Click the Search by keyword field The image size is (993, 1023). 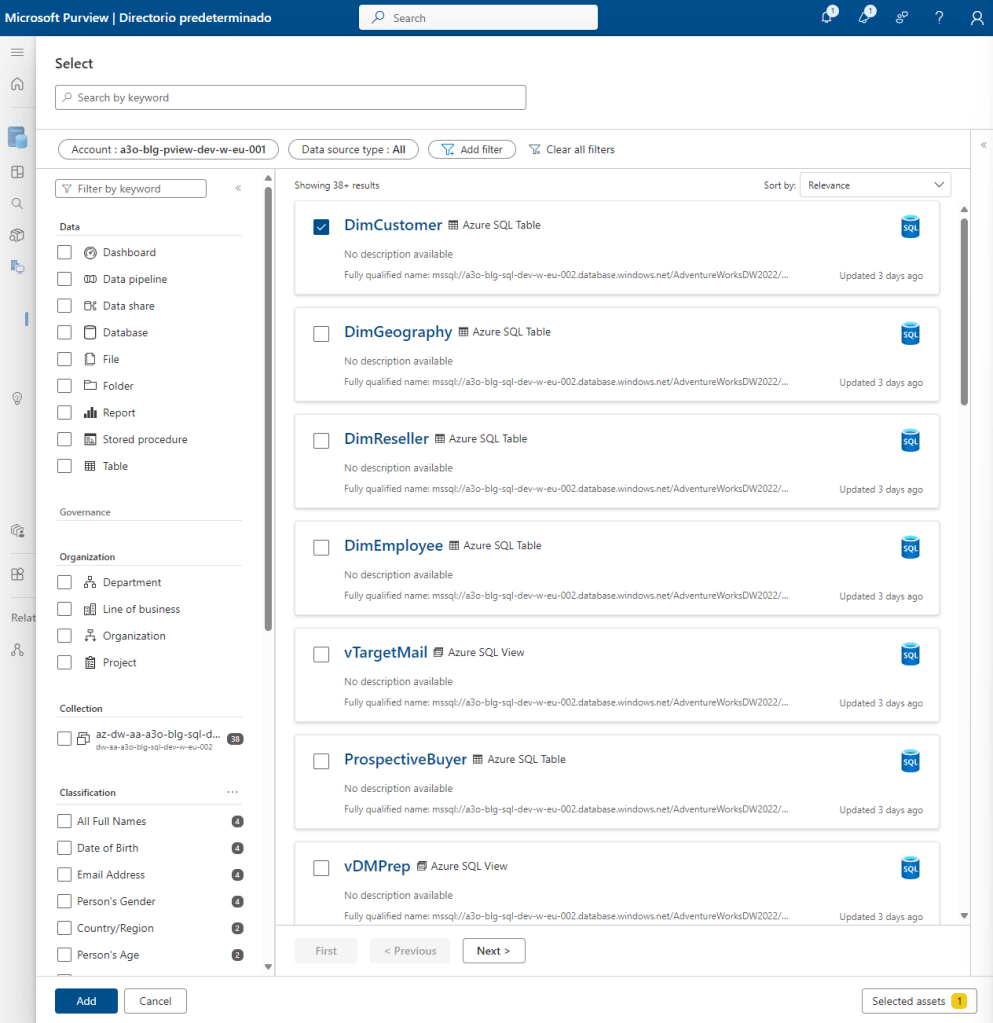[290, 97]
